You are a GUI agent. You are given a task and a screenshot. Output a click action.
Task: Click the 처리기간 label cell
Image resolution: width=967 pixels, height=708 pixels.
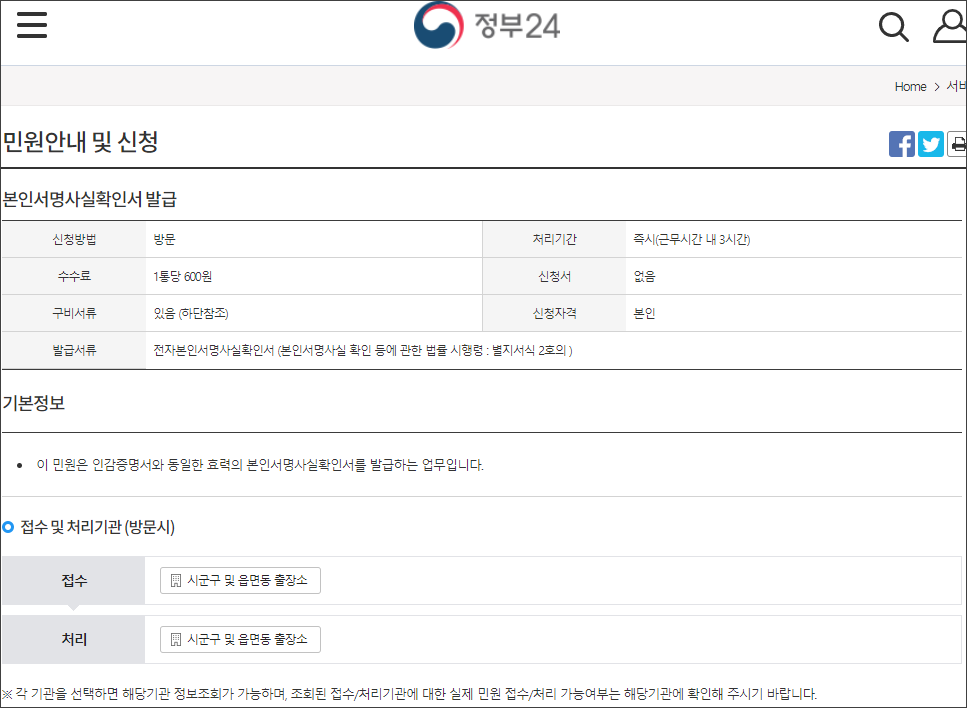pyautogui.click(x=554, y=239)
